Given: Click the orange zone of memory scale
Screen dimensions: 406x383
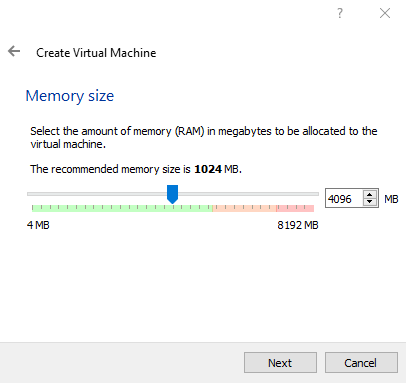Looking at the screenshot, I should (x=244, y=208).
